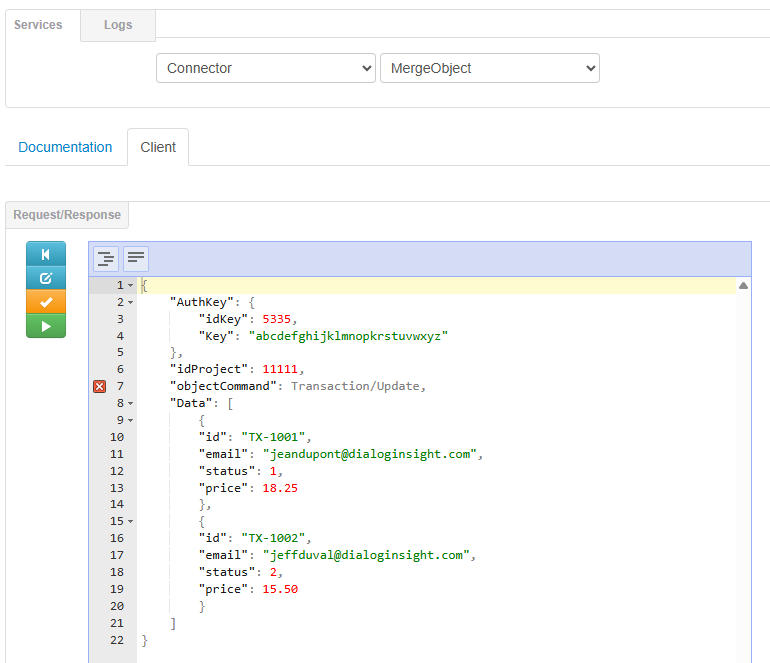Open the MergeObject dropdown

490,68
